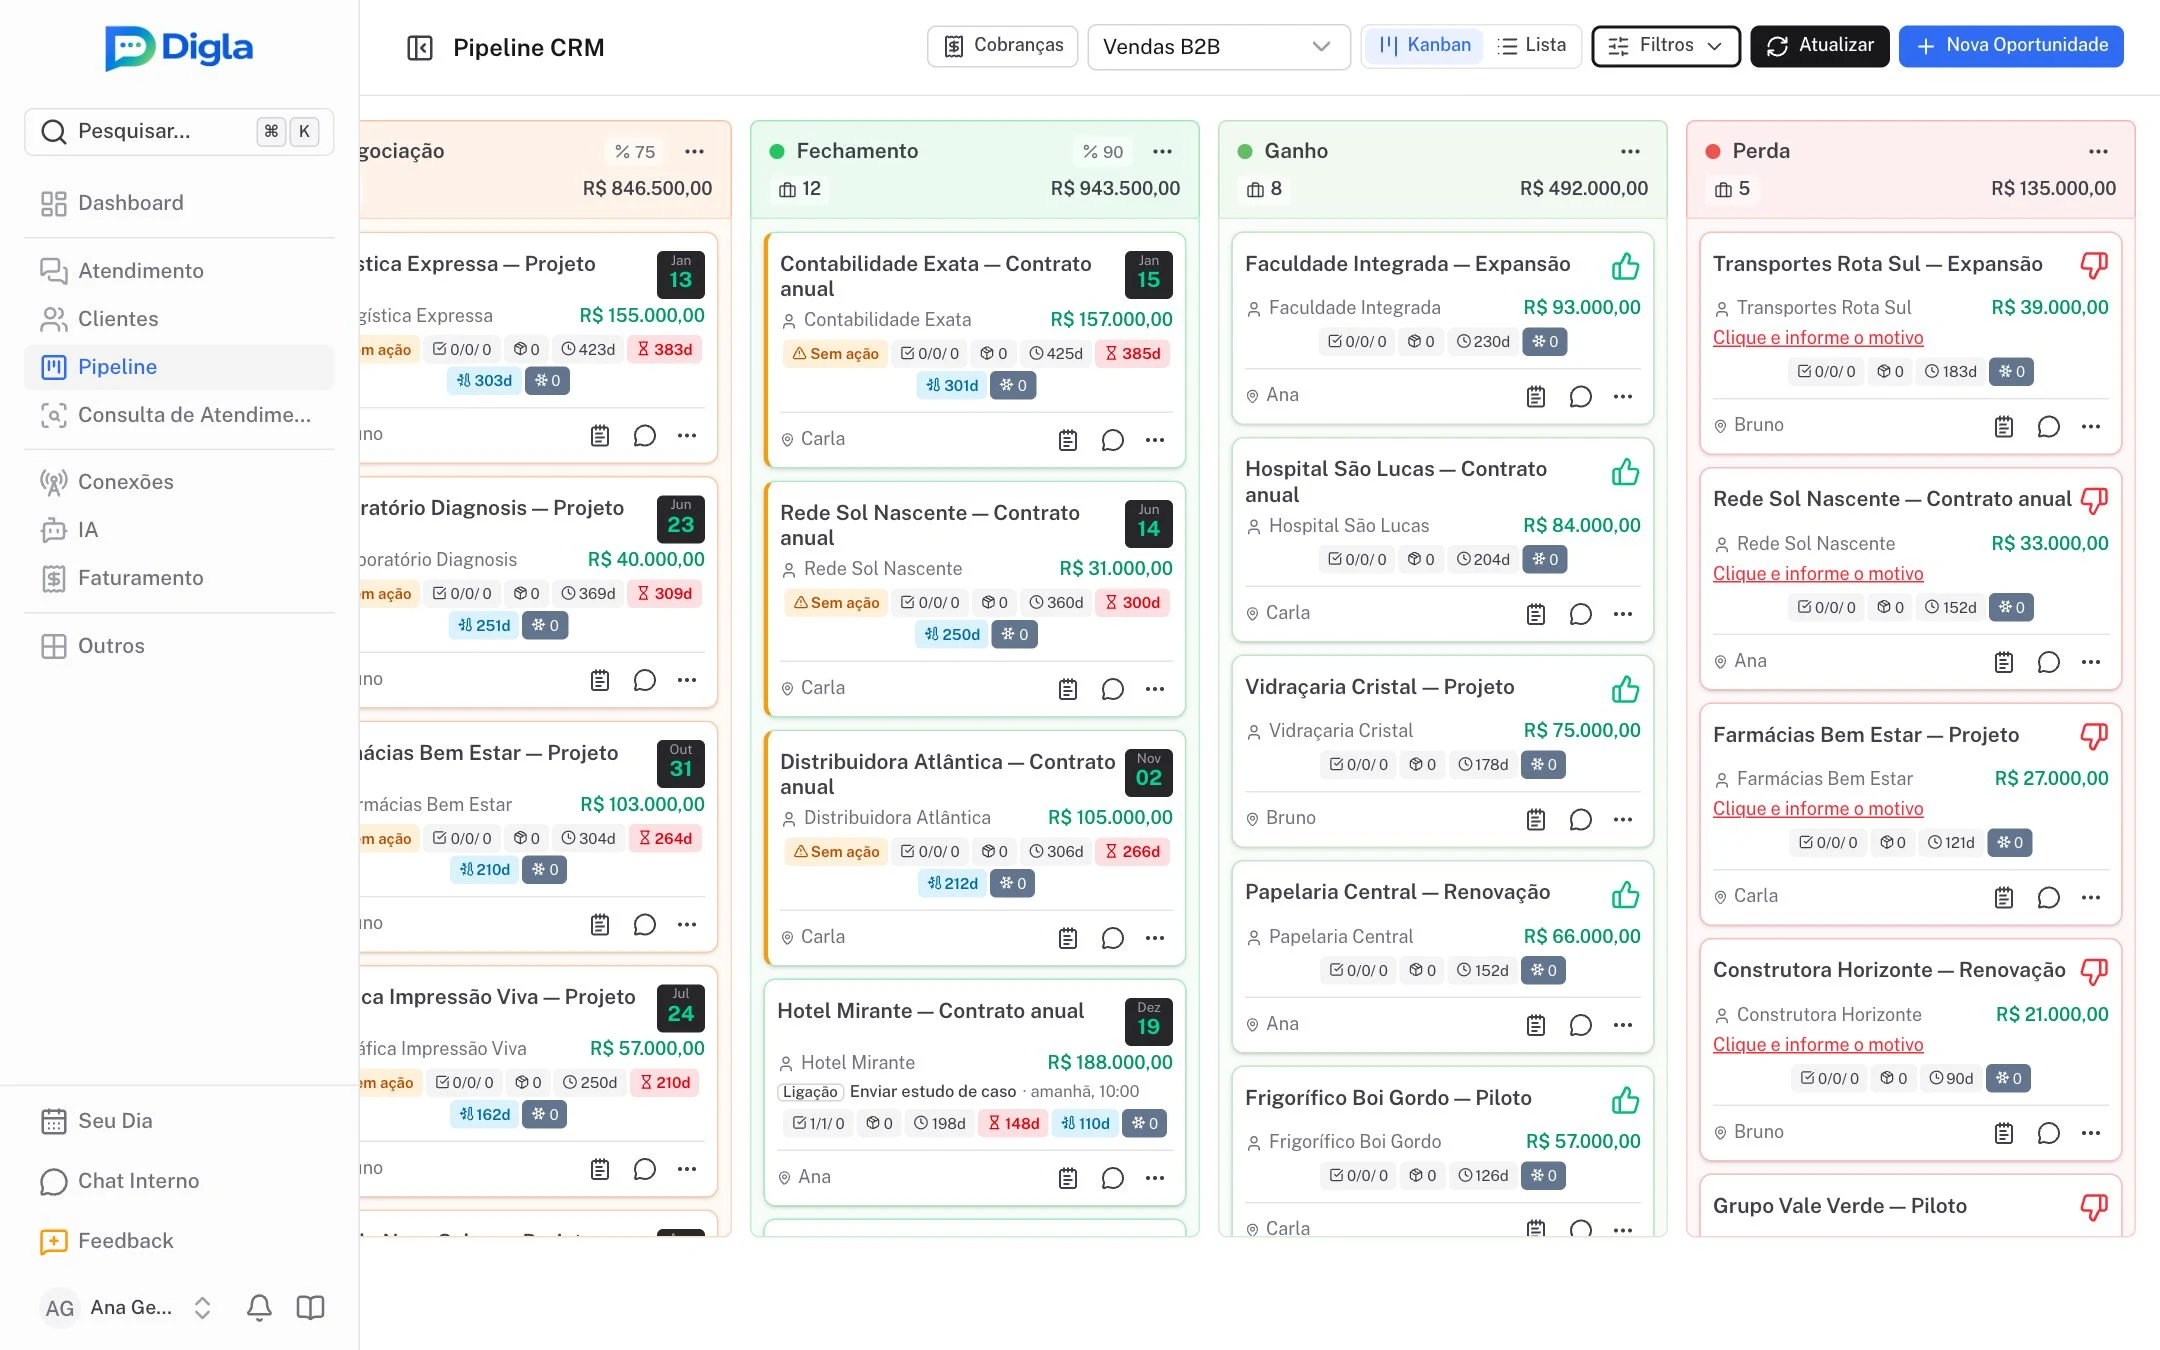Open notes icon on Contabilidade Exata card
Image resolution: width=2160 pixels, height=1350 pixels.
coord(1068,440)
